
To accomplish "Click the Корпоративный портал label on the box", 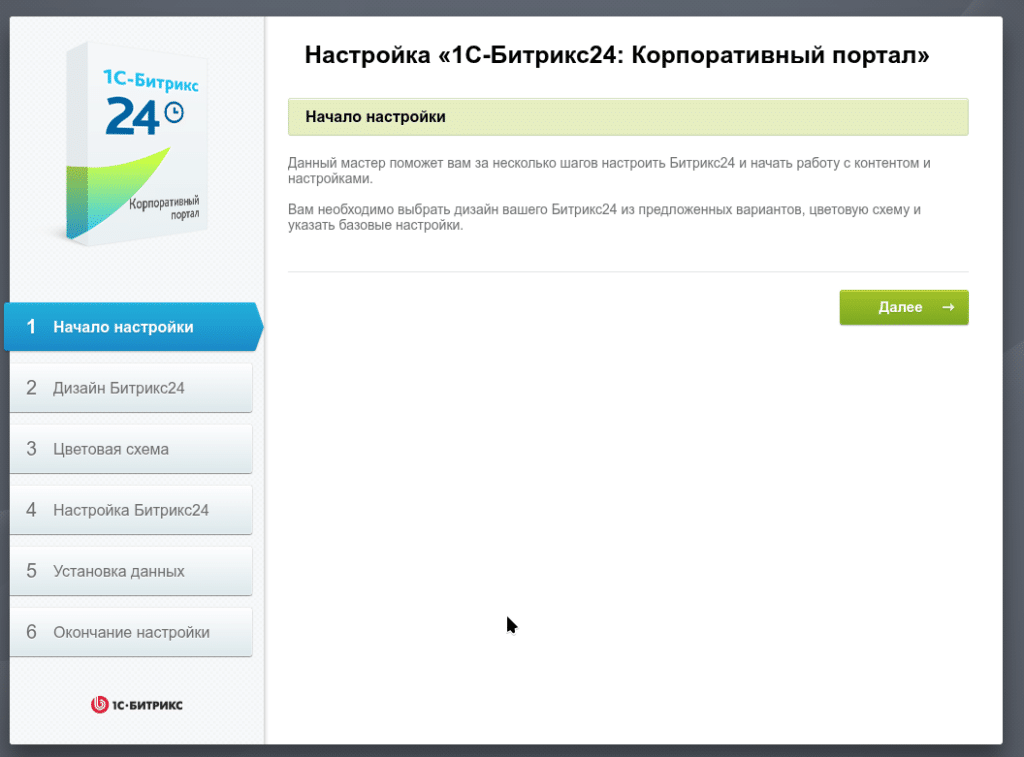I will [x=163, y=209].
